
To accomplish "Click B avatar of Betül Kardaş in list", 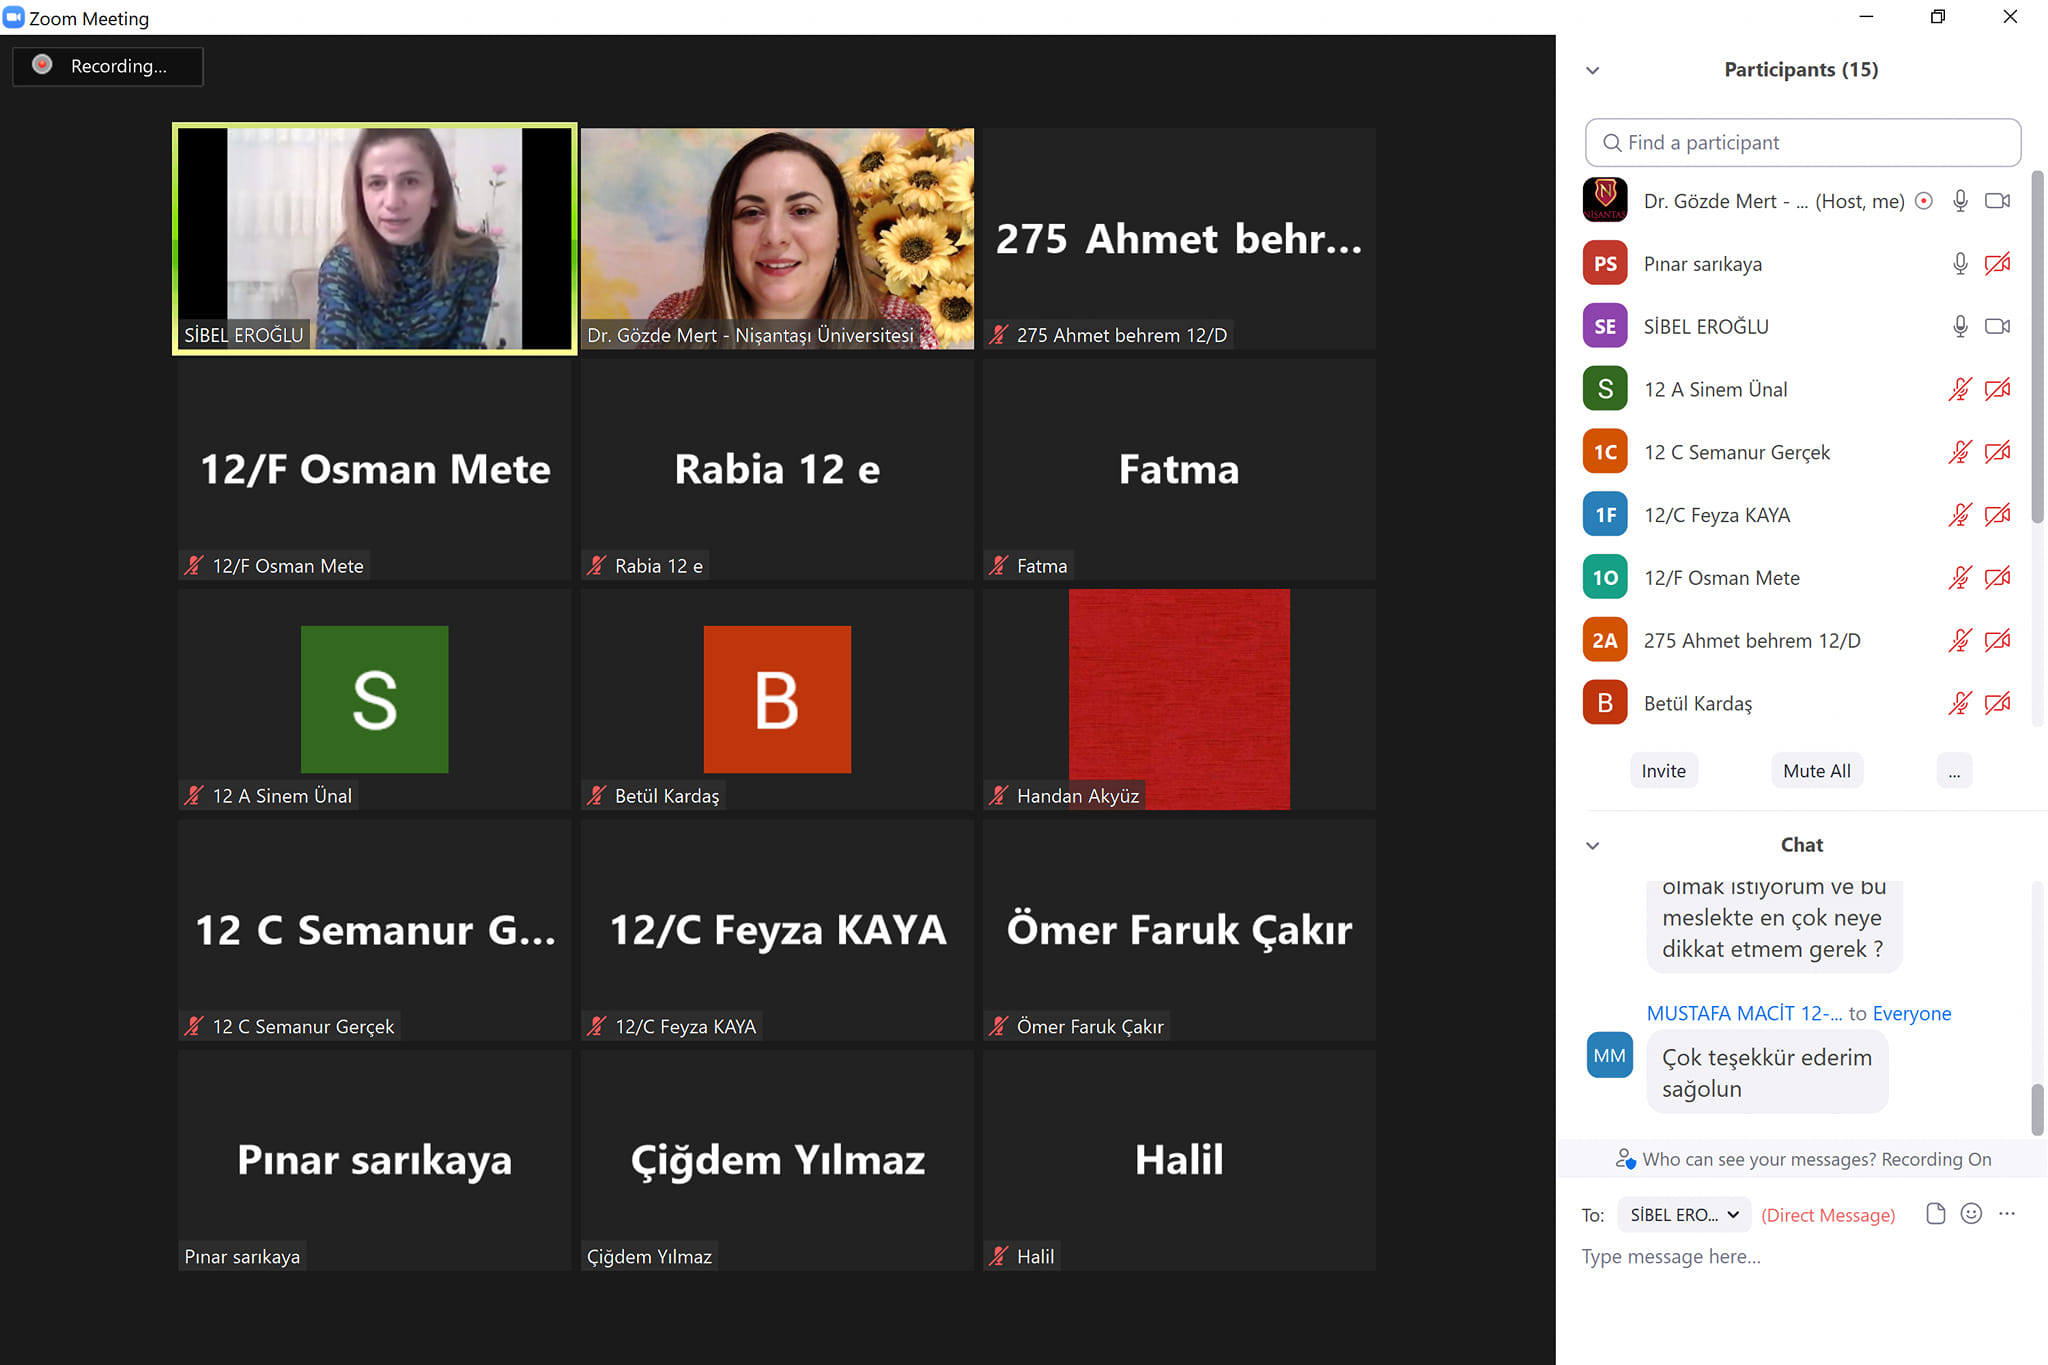I will (x=1605, y=704).
